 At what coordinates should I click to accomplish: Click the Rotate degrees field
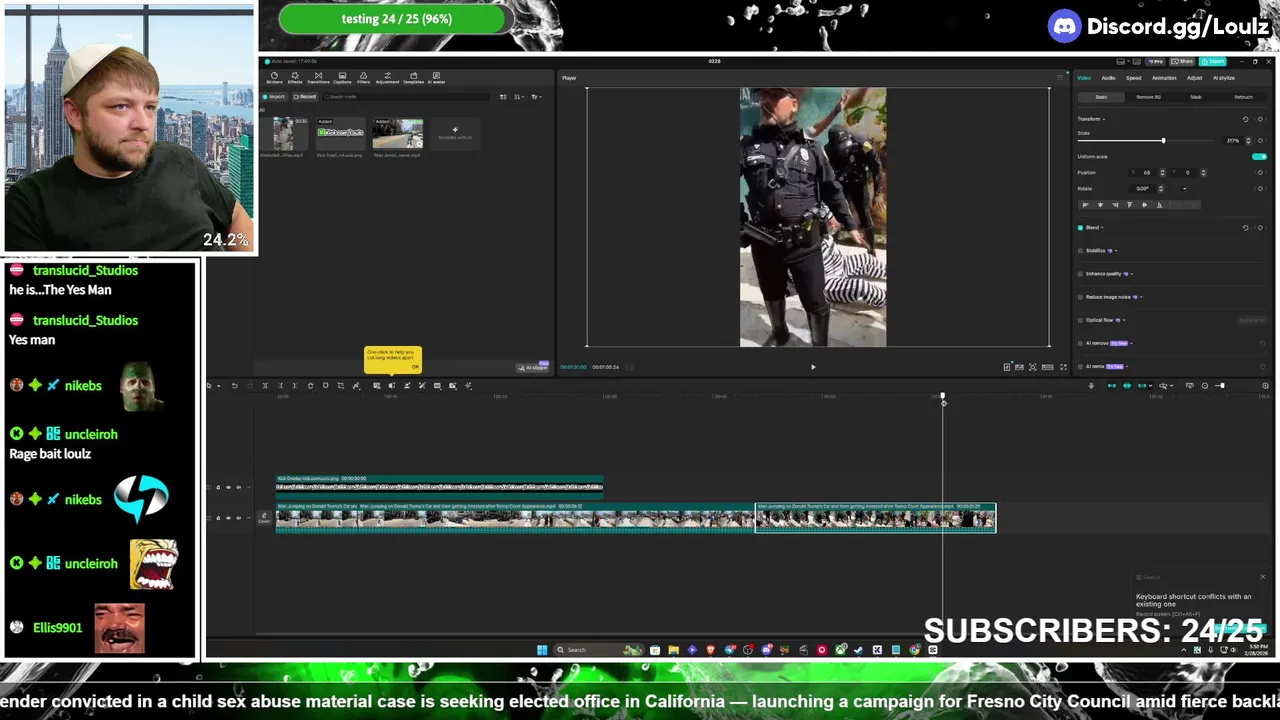[1143, 188]
